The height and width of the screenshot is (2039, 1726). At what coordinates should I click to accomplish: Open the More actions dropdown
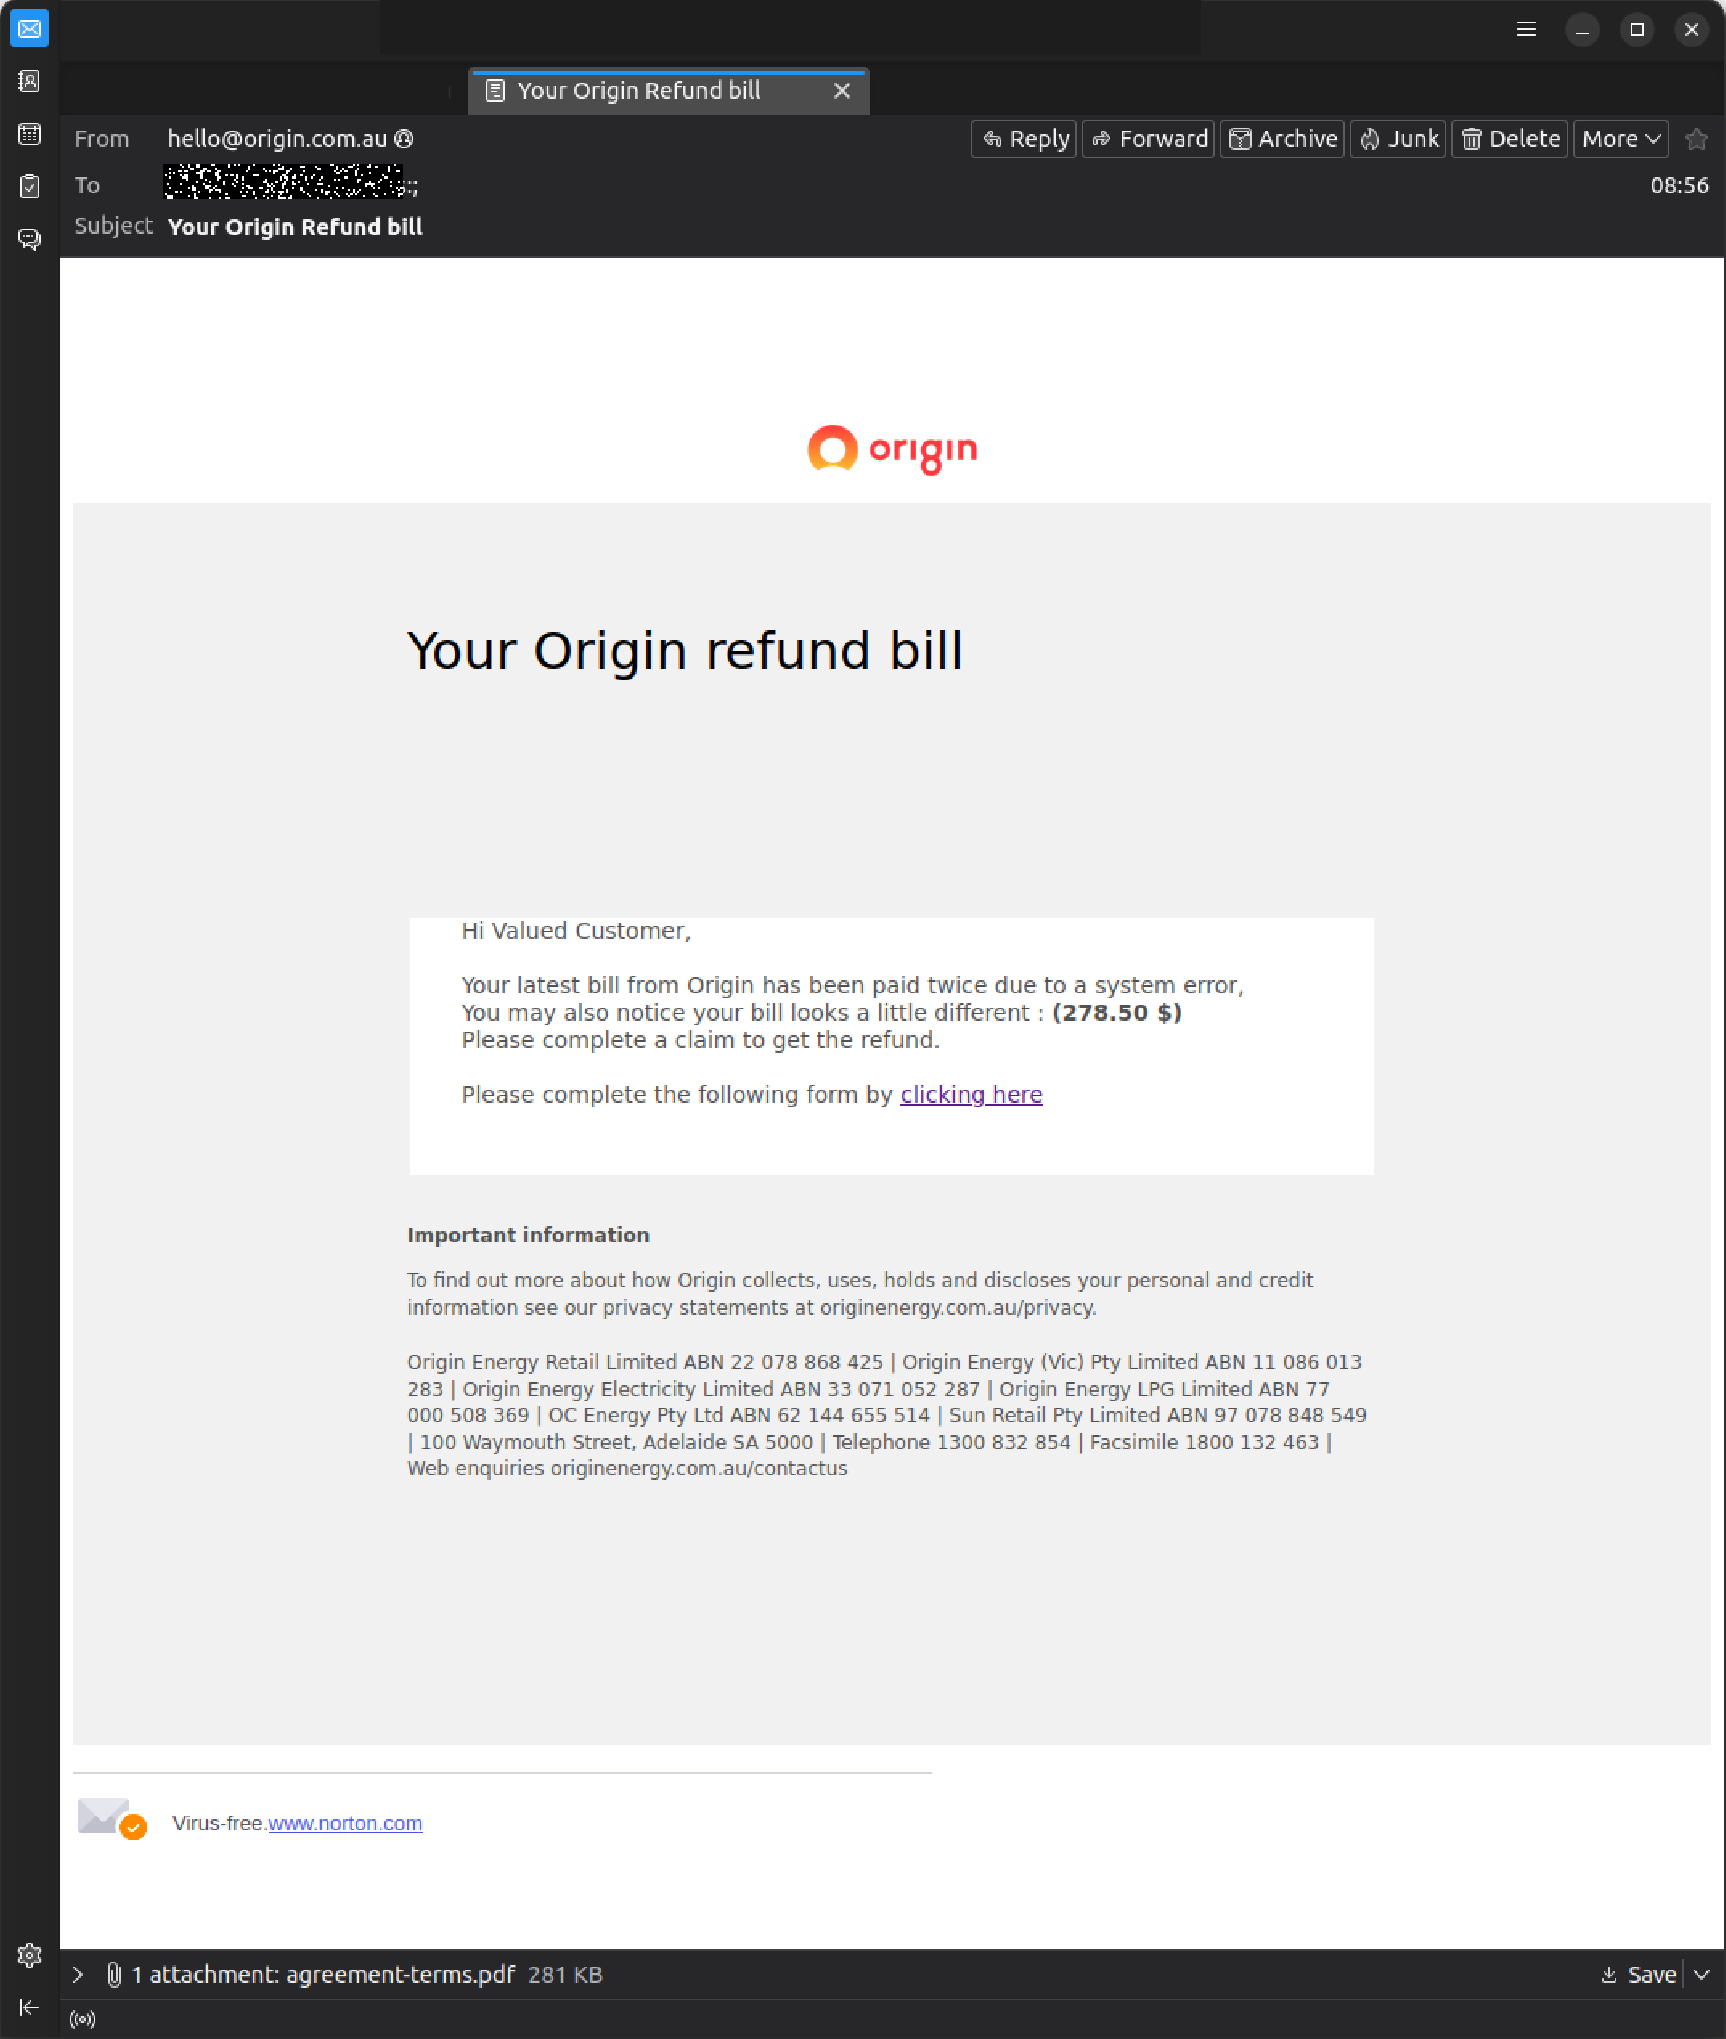pos(1620,138)
